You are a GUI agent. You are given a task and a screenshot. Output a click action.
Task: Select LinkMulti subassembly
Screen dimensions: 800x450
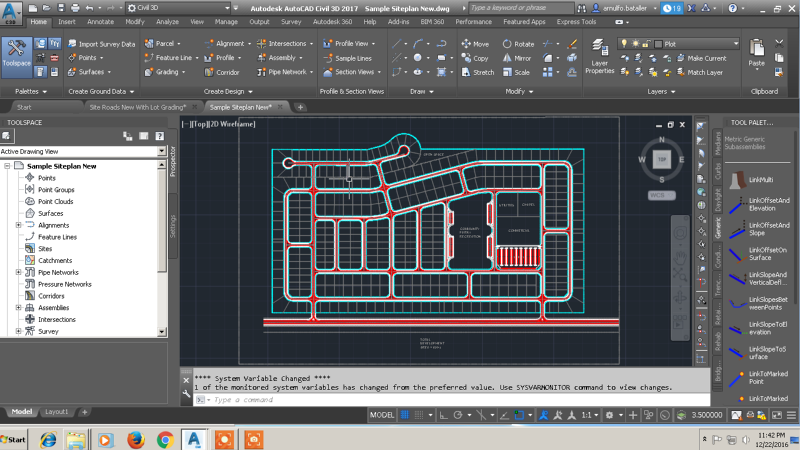(758, 180)
